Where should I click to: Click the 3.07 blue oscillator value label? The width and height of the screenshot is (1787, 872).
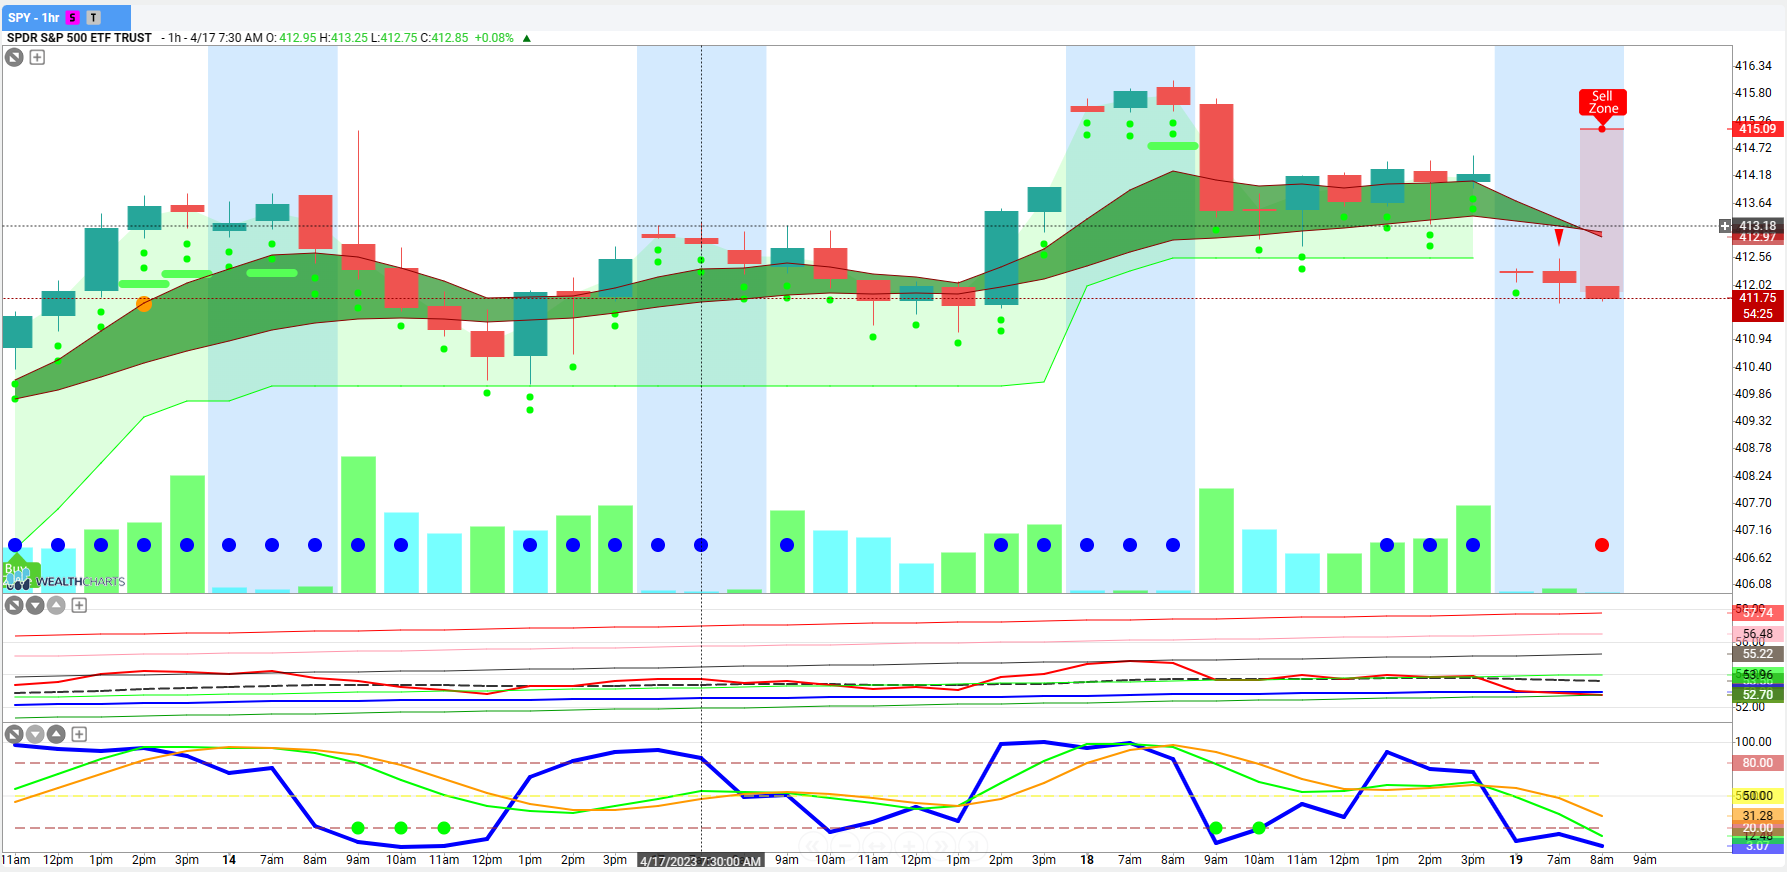[x=1757, y=847]
